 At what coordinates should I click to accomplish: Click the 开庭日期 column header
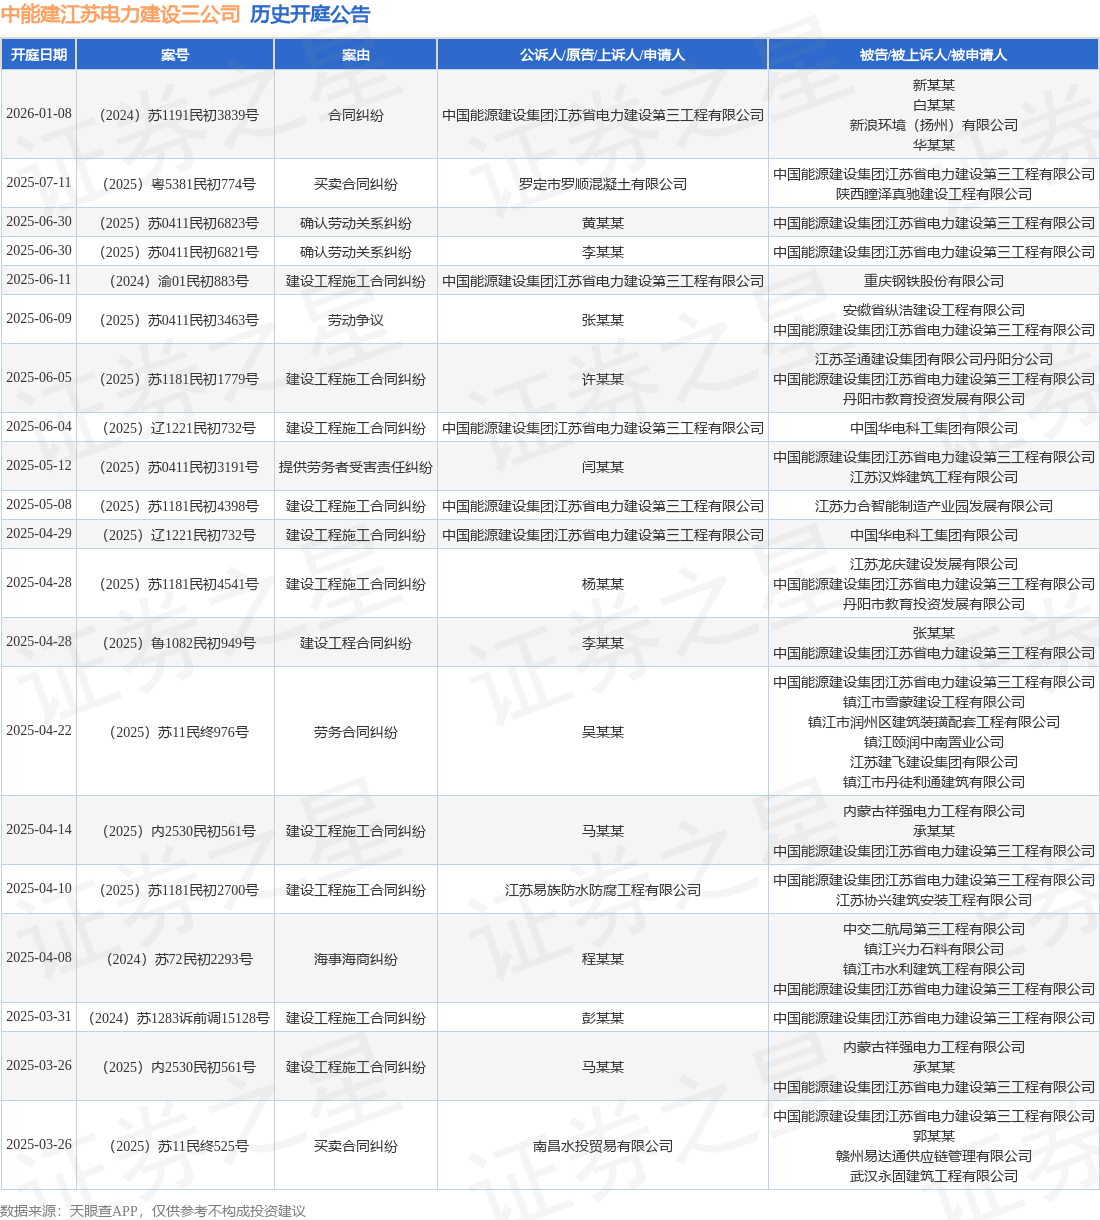click(x=39, y=55)
